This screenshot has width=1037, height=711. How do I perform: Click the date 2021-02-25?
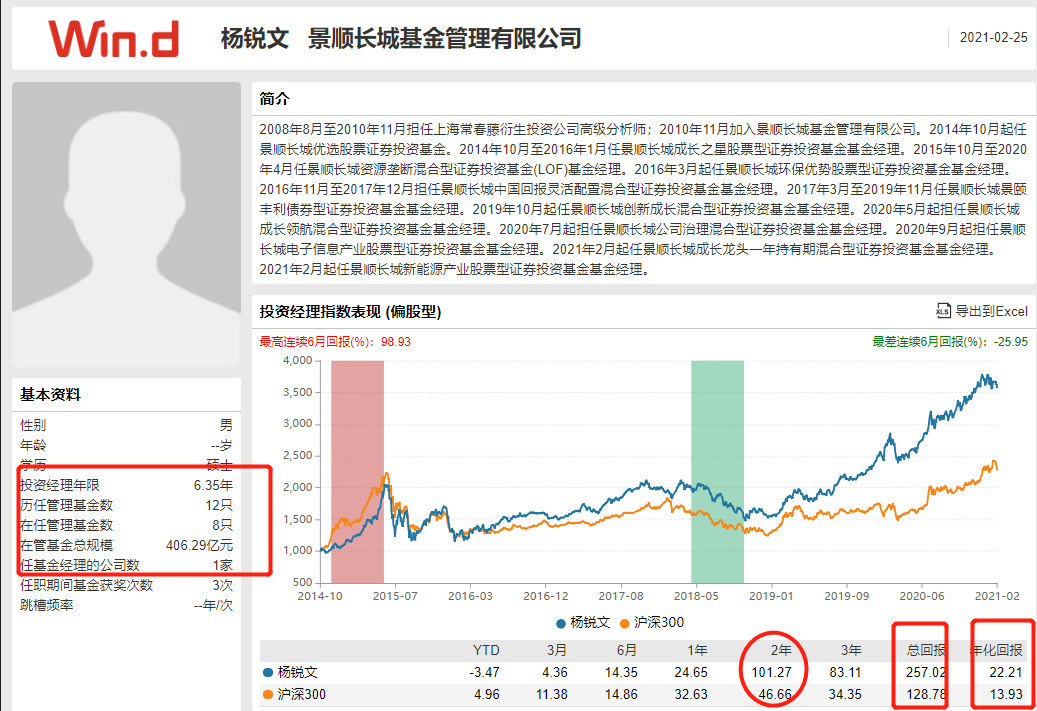[993, 38]
